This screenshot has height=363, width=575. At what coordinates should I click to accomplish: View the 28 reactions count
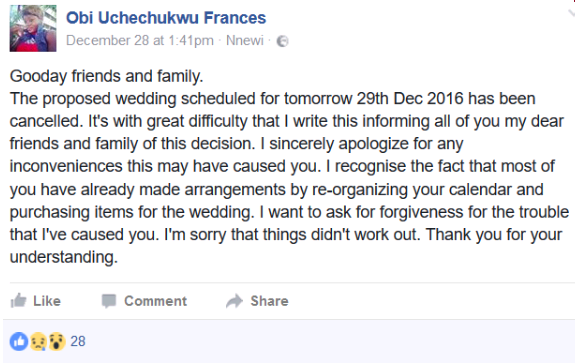pyautogui.click(x=78, y=341)
